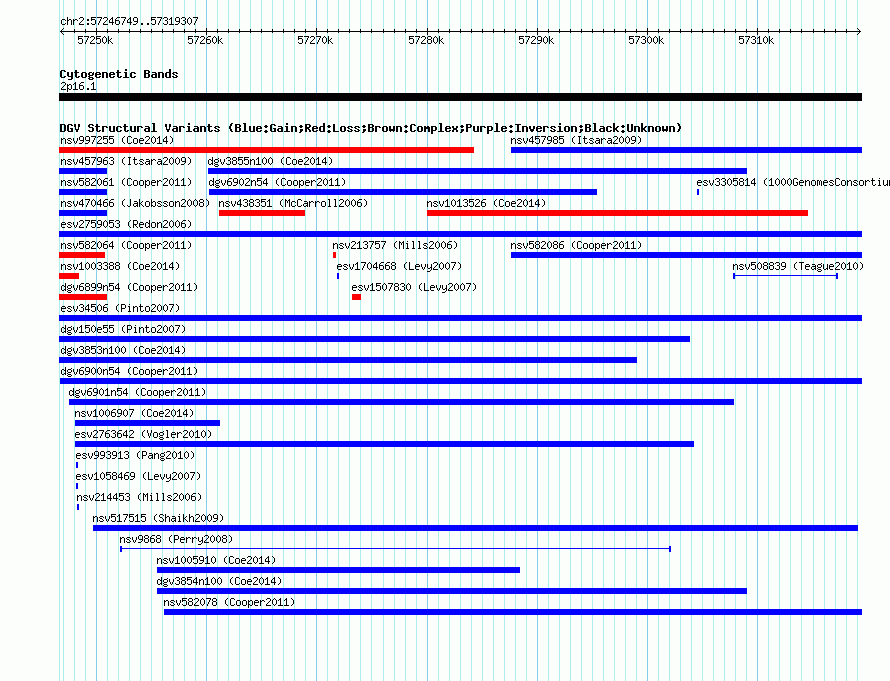Click the blue nsv1006907 gain bar
This screenshot has height=681, width=890.
click(x=147, y=423)
